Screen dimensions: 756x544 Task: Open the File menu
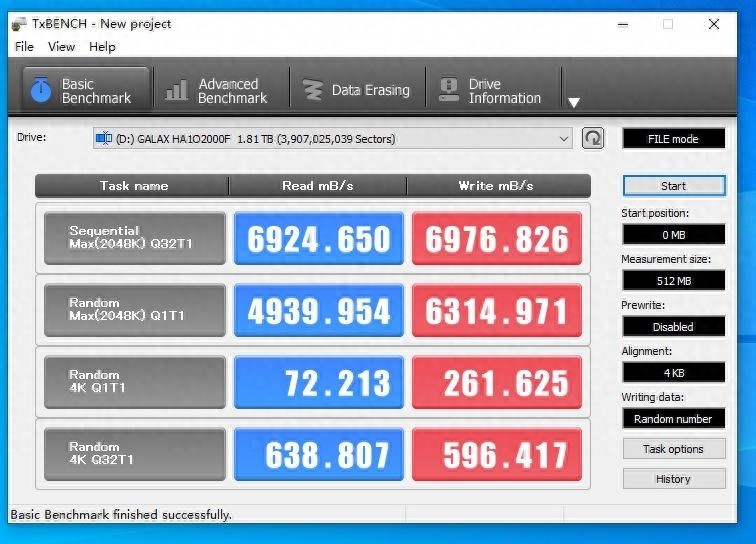coord(24,47)
